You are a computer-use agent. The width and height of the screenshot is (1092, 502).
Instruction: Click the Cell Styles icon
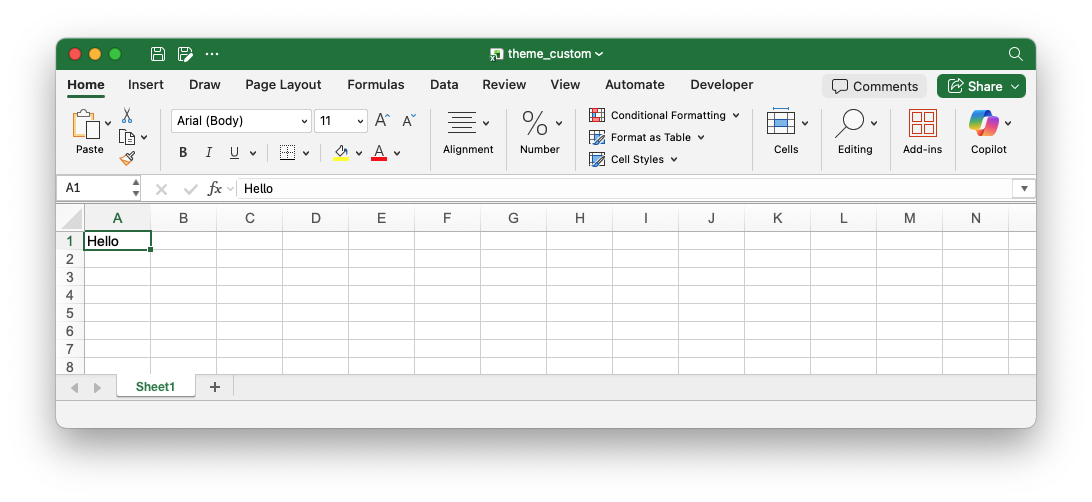[x=597, y=159]
